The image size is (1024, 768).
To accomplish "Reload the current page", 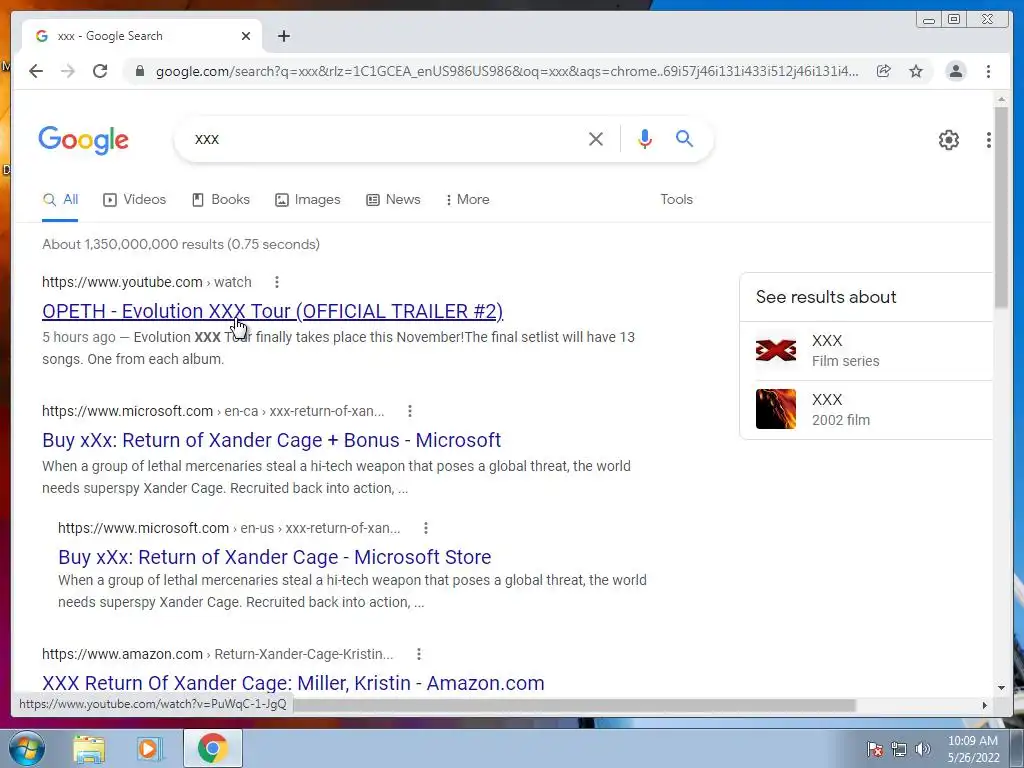I will coord(100,71).
